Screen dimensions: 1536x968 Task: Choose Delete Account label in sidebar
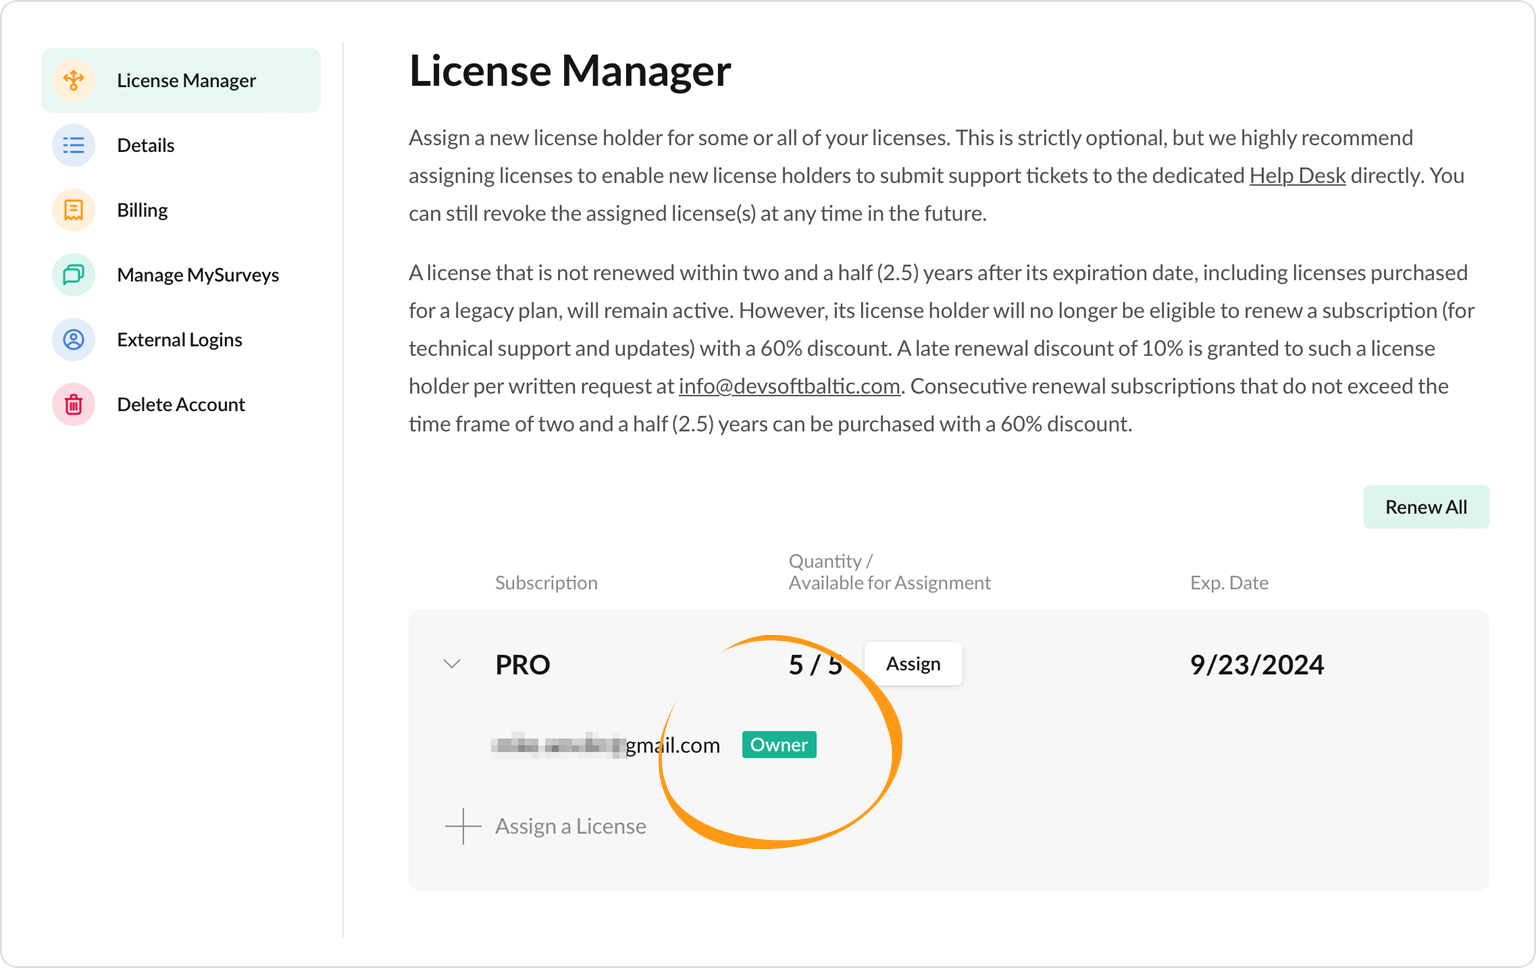click(180, 405)
